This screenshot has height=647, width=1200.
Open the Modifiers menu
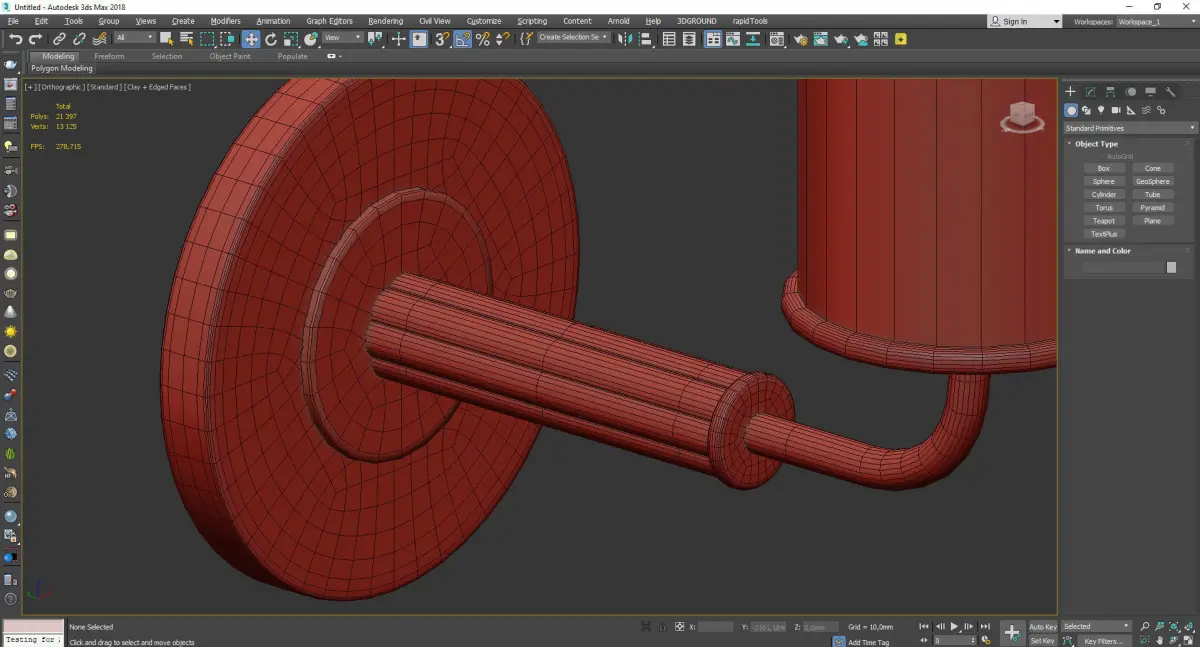click(x=225, y=21)
